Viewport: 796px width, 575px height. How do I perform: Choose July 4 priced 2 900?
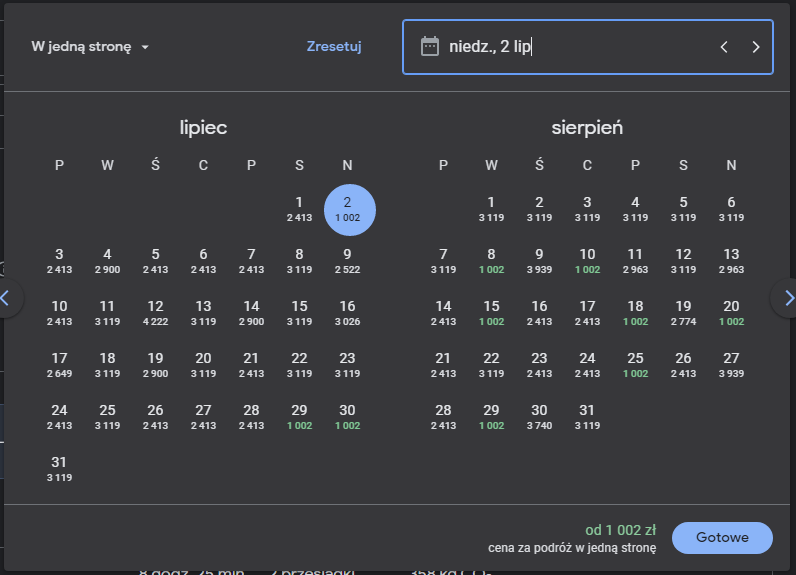[x=107, y=261]
